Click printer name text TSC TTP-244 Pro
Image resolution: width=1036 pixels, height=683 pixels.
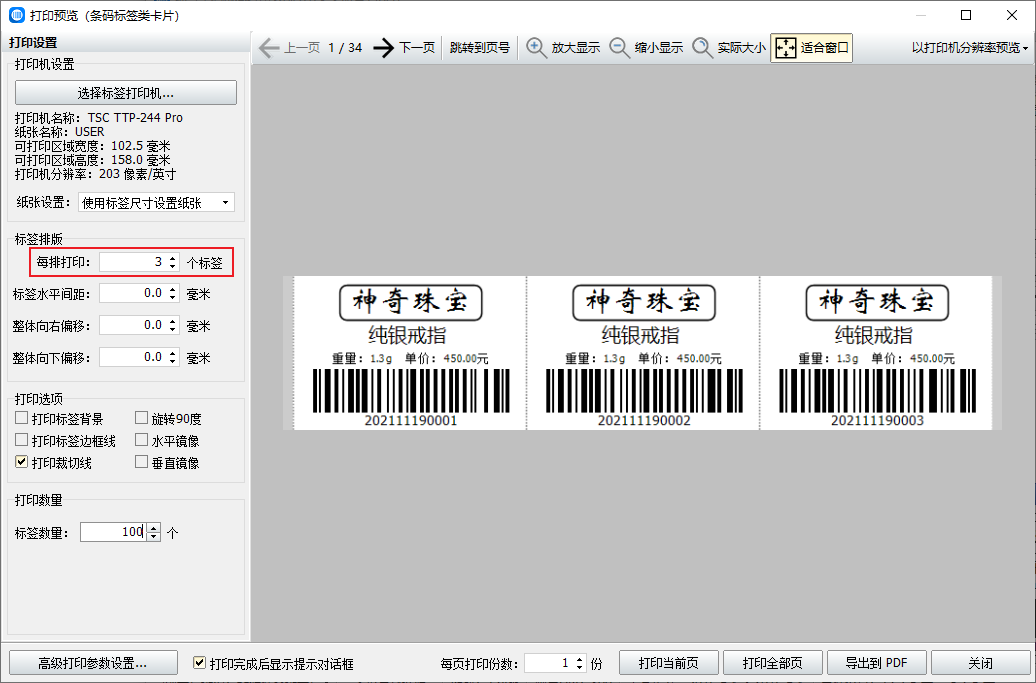pyautogui.click(x=135, y=118)
